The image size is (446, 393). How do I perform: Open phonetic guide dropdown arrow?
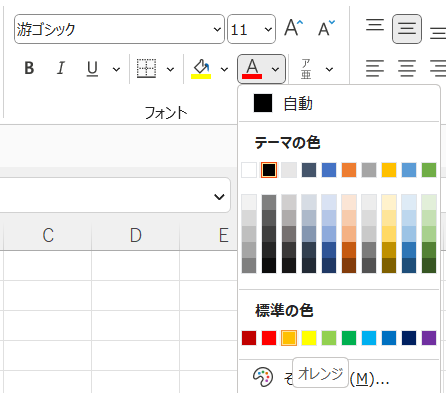329,69
